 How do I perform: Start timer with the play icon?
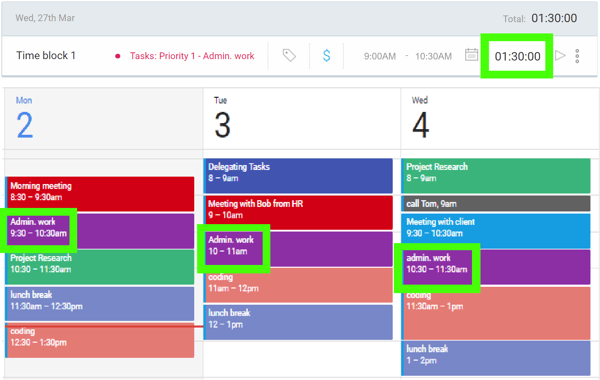point(560,55)
